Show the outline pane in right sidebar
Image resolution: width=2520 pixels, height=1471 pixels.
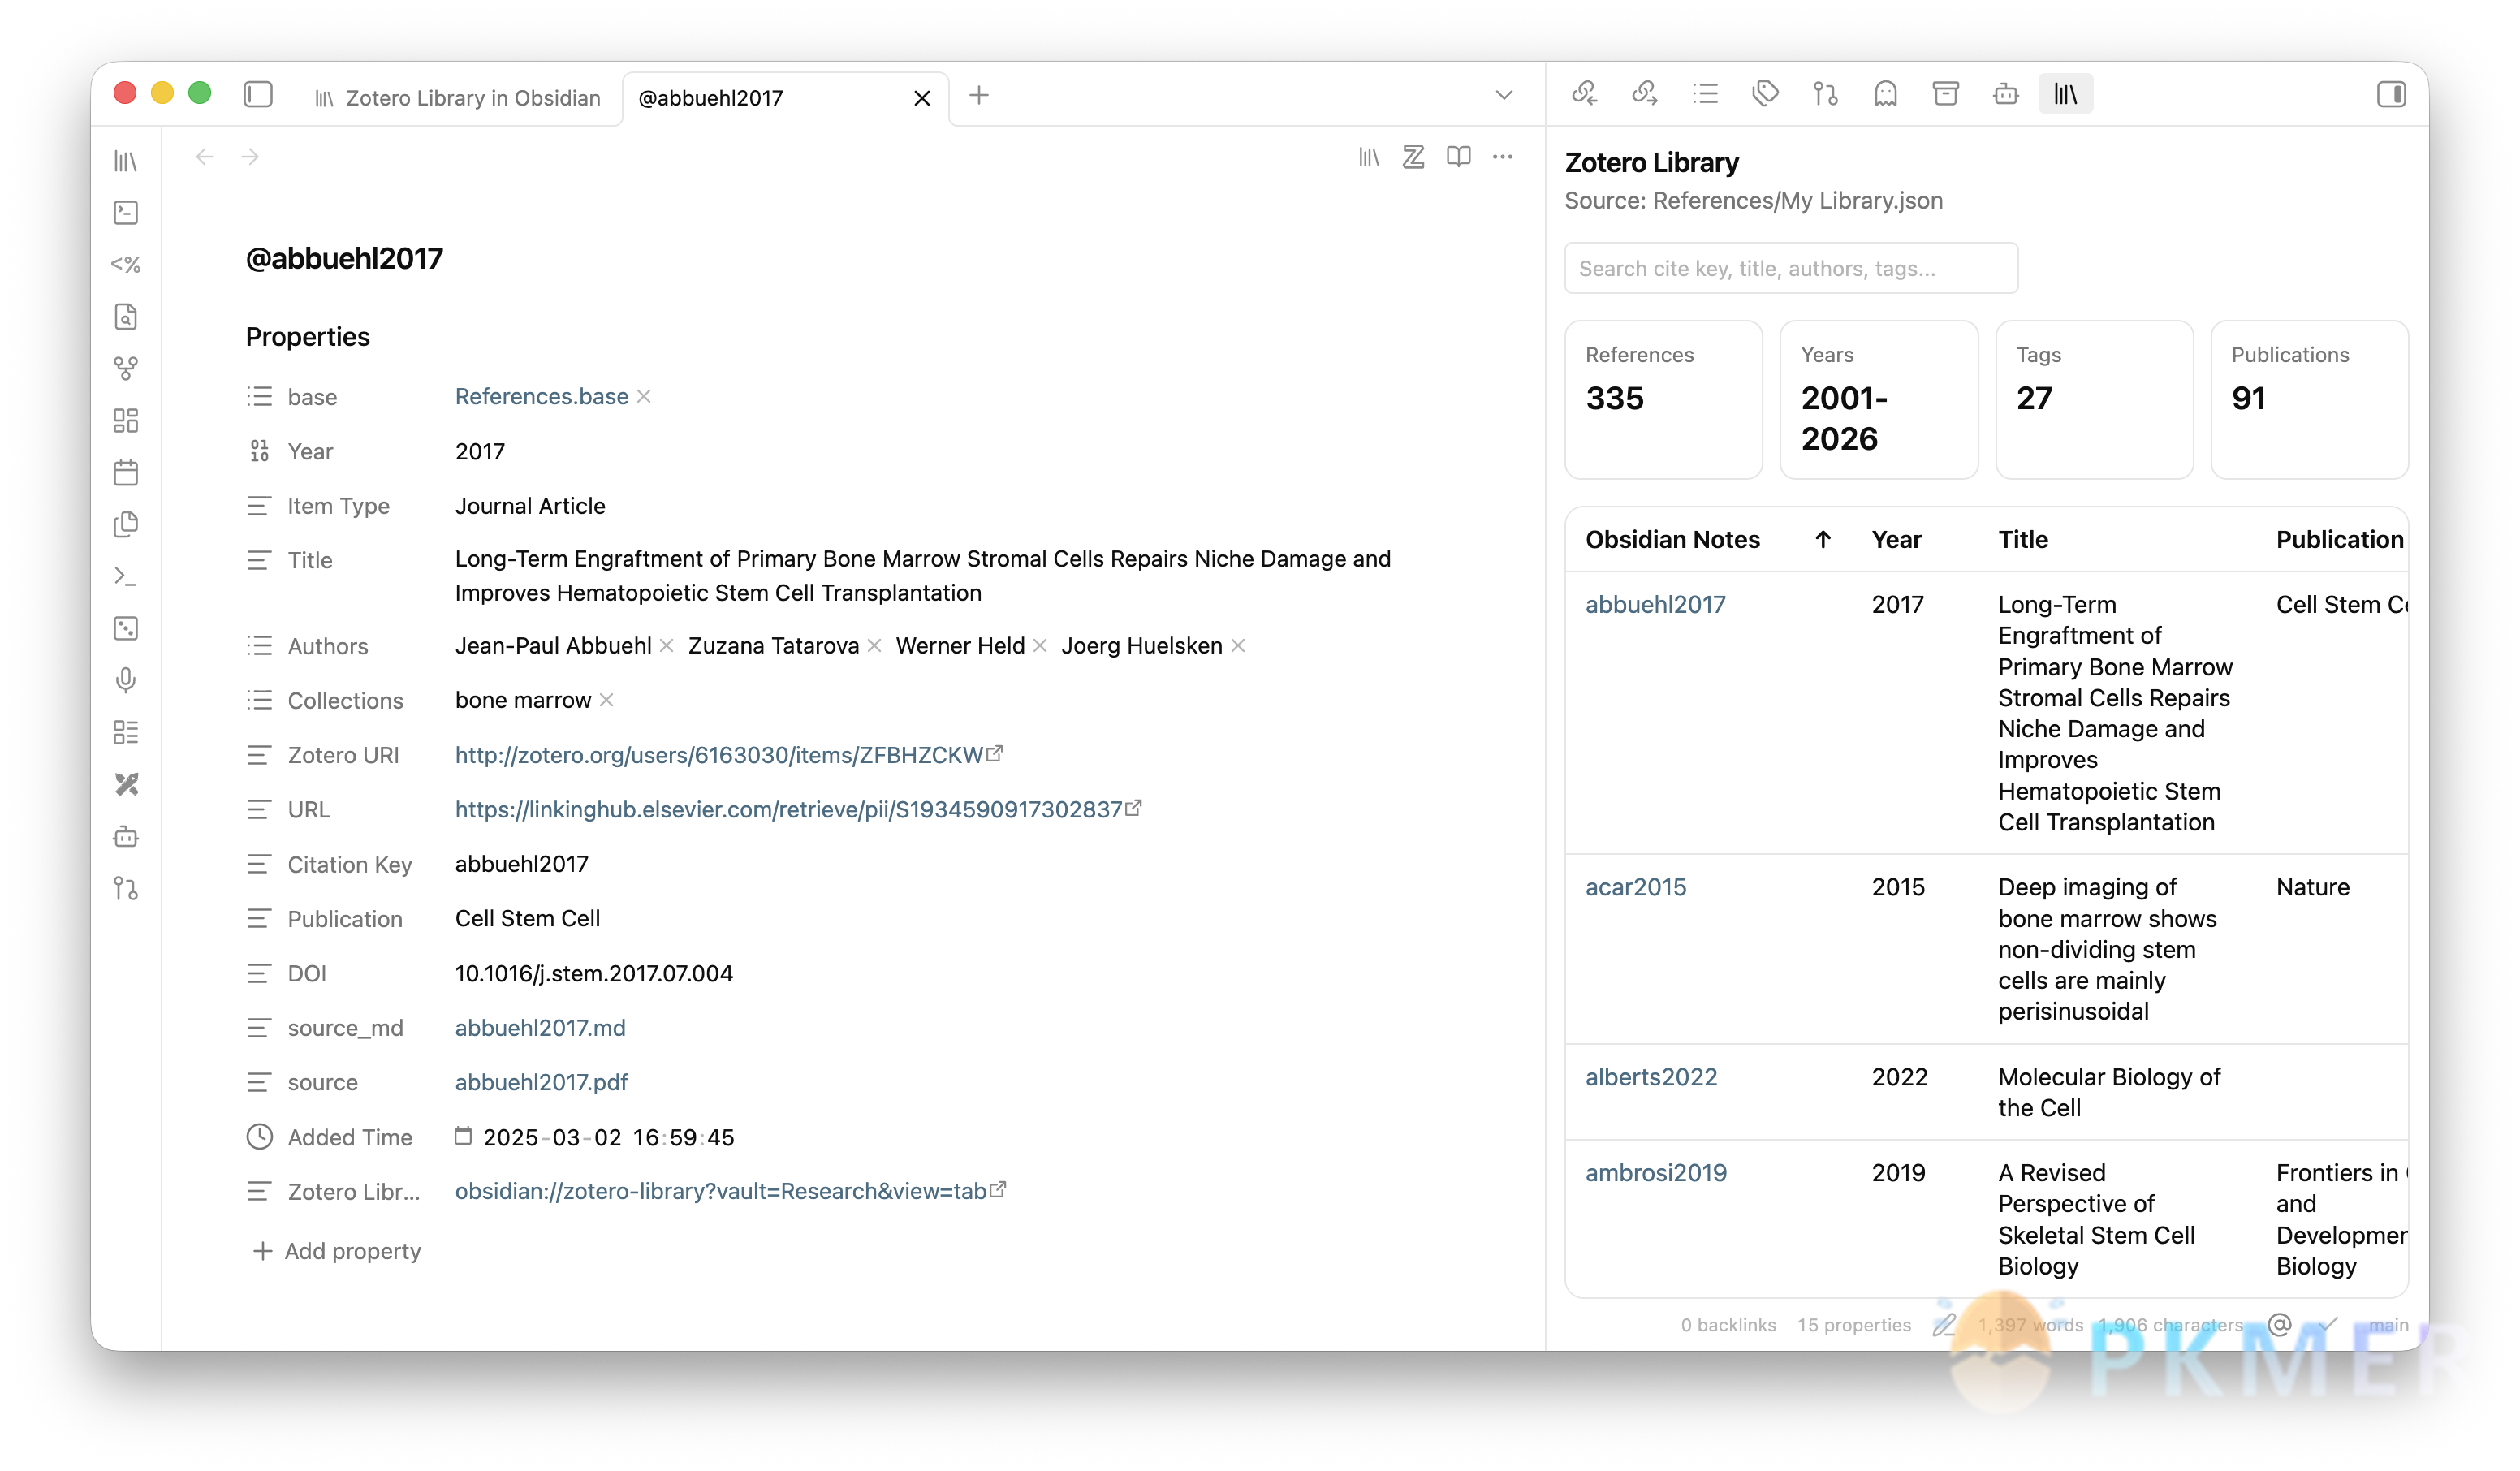click(x=1705, y=94)
